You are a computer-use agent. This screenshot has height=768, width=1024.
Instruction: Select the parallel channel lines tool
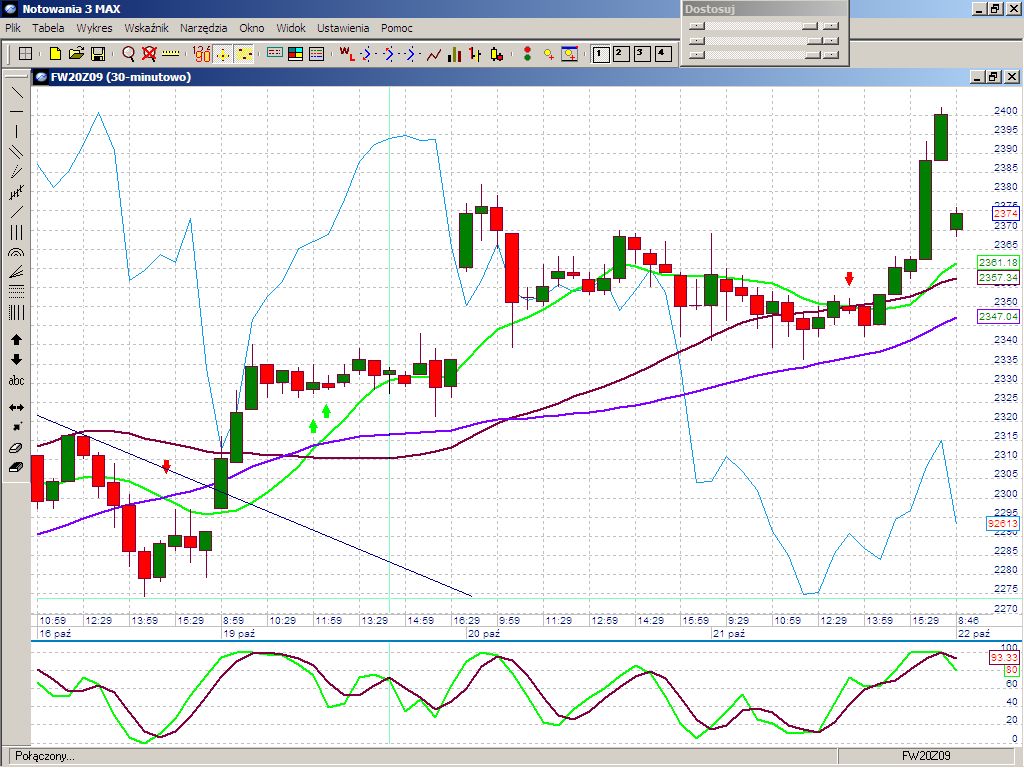tap(16, 152)
